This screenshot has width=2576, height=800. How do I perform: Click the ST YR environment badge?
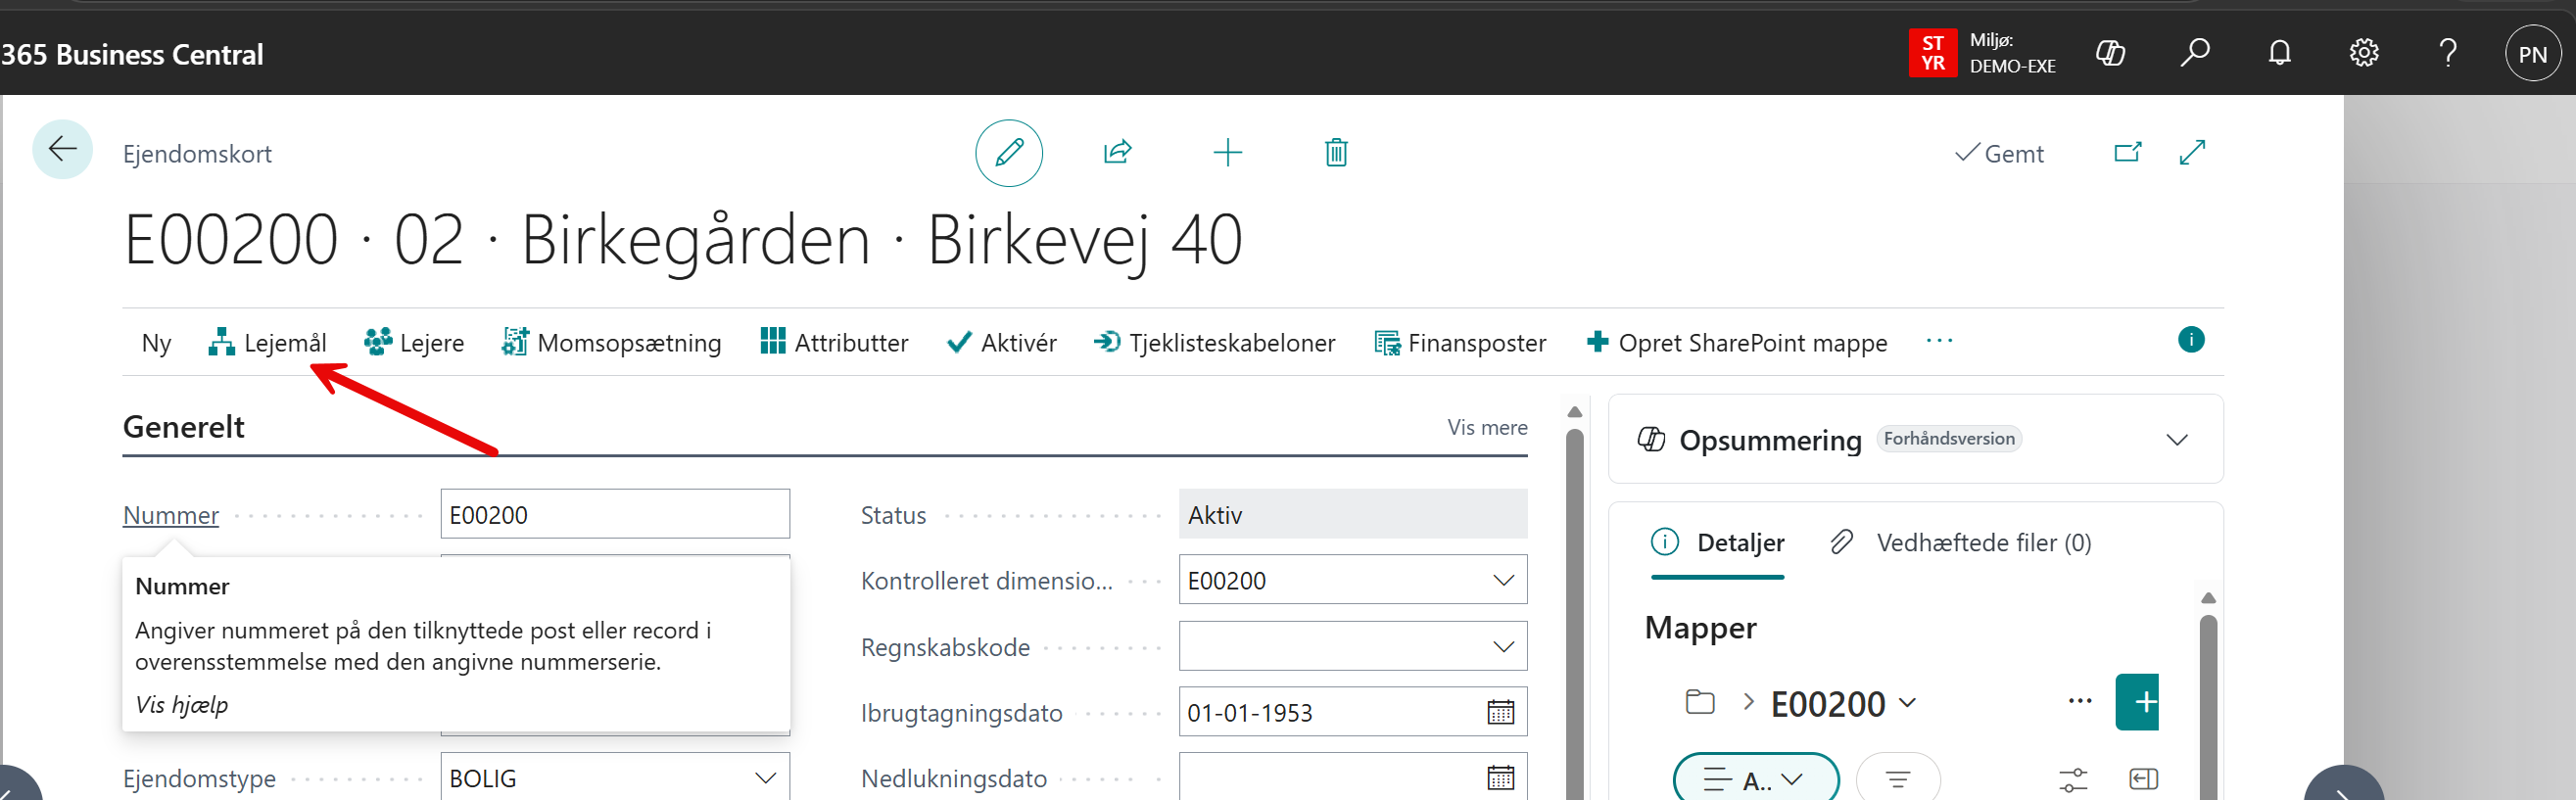[x=1932, y=53]
